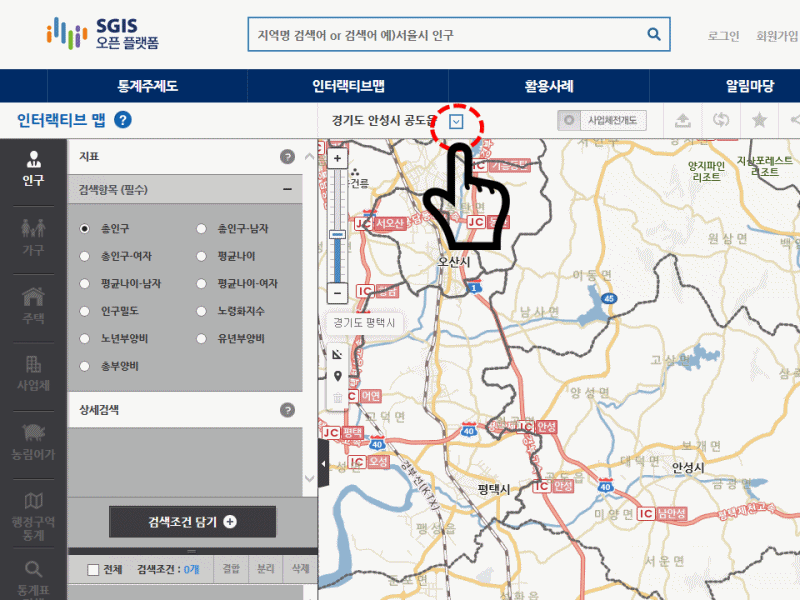The image size is (800, 600).
Task: Select the 총인구-남자 radio button
Action: (x=203, y=229)
